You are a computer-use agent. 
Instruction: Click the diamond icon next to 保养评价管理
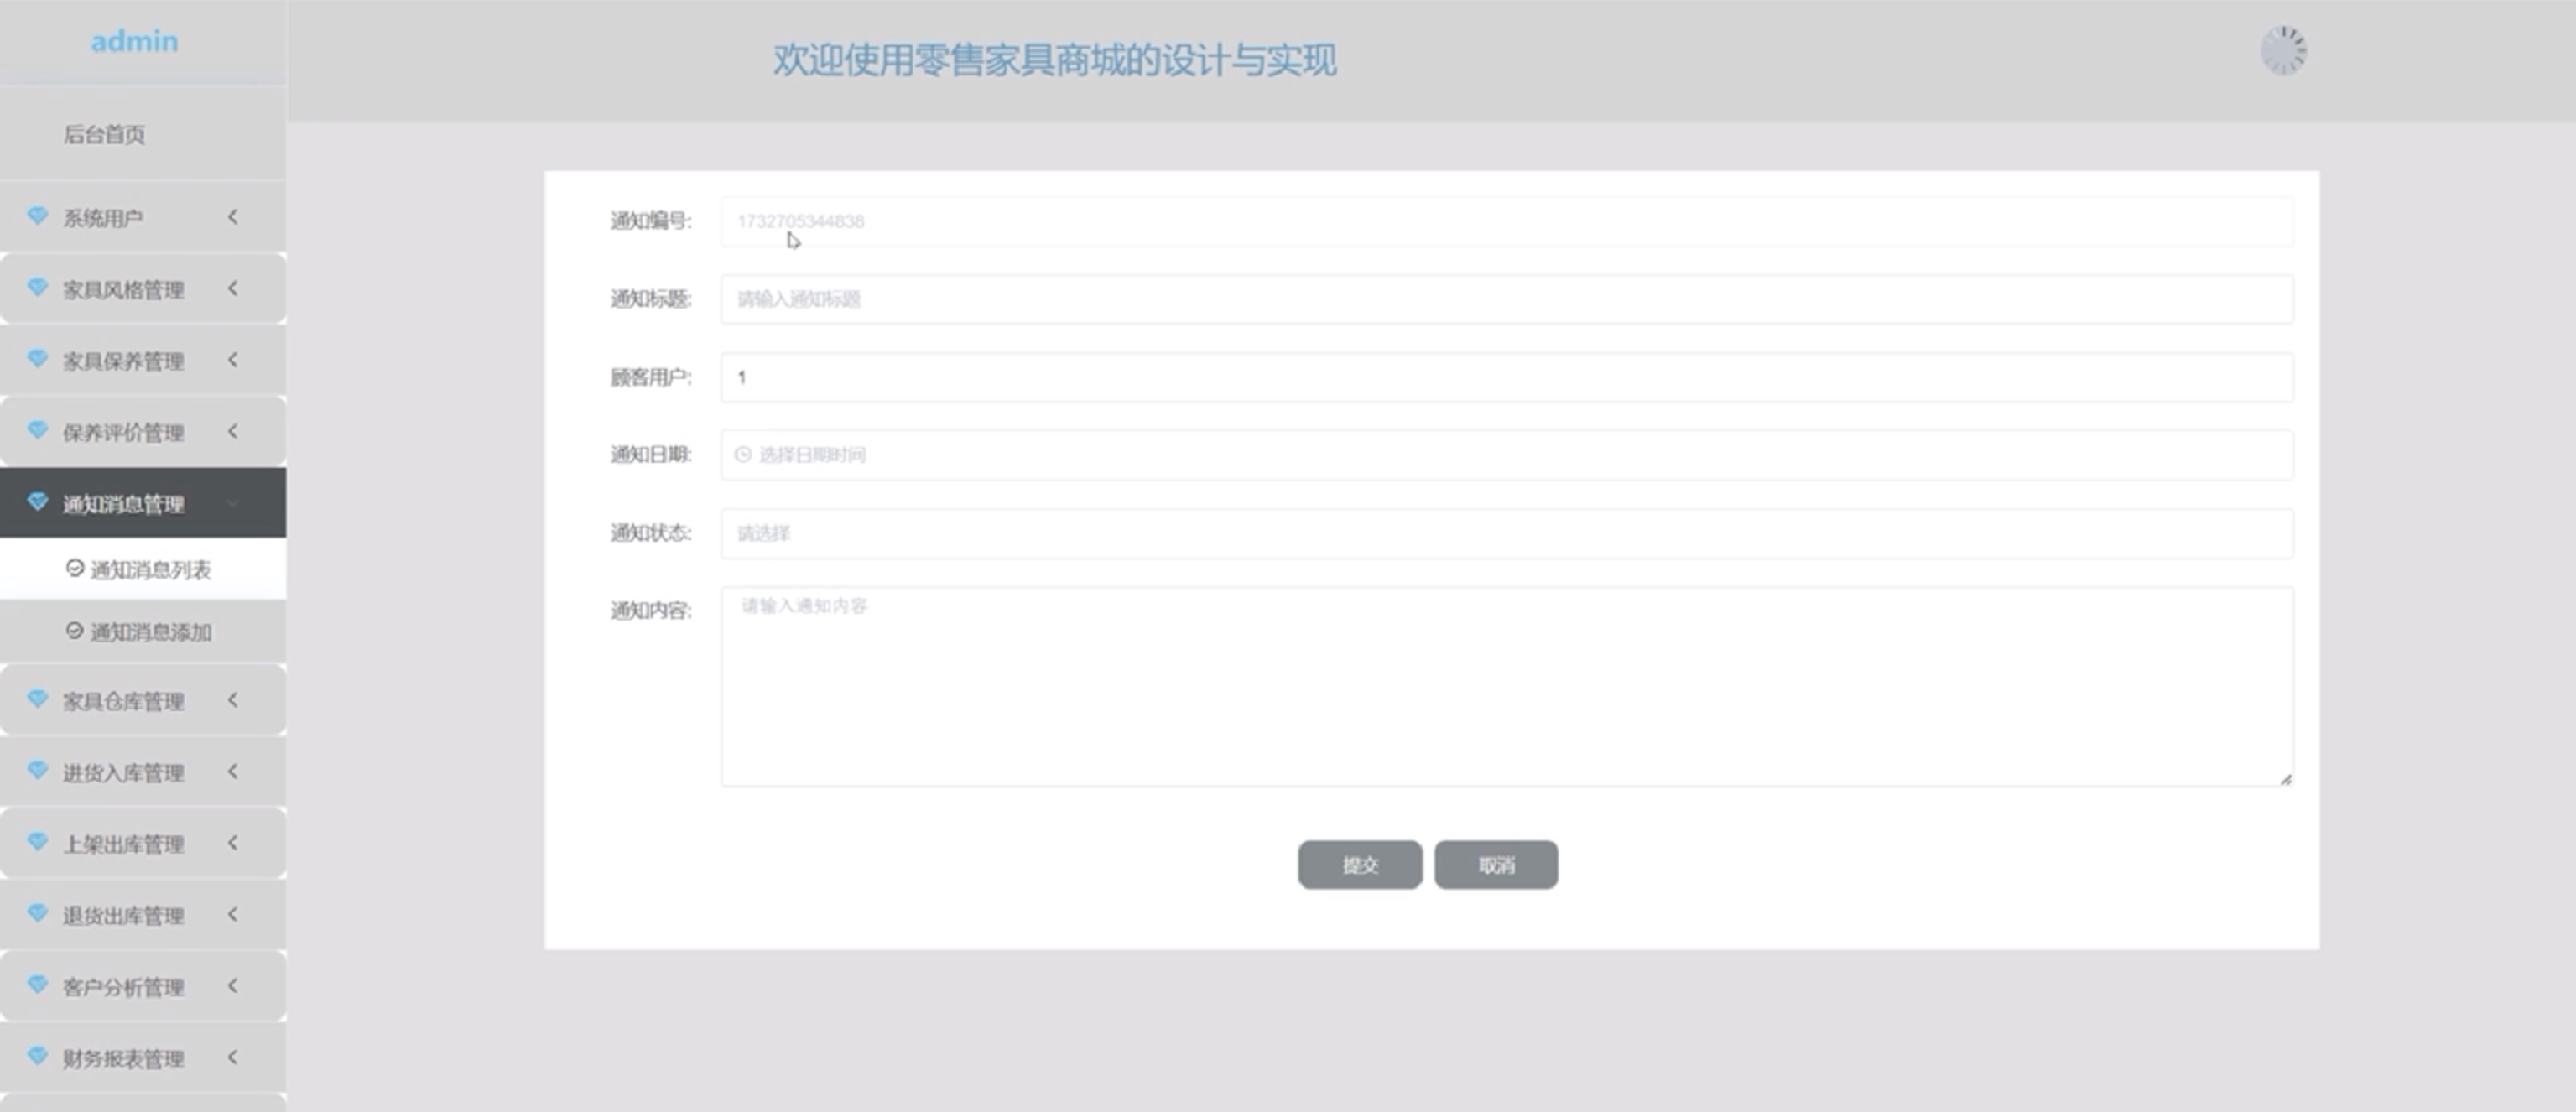click(x=37, y=431)
